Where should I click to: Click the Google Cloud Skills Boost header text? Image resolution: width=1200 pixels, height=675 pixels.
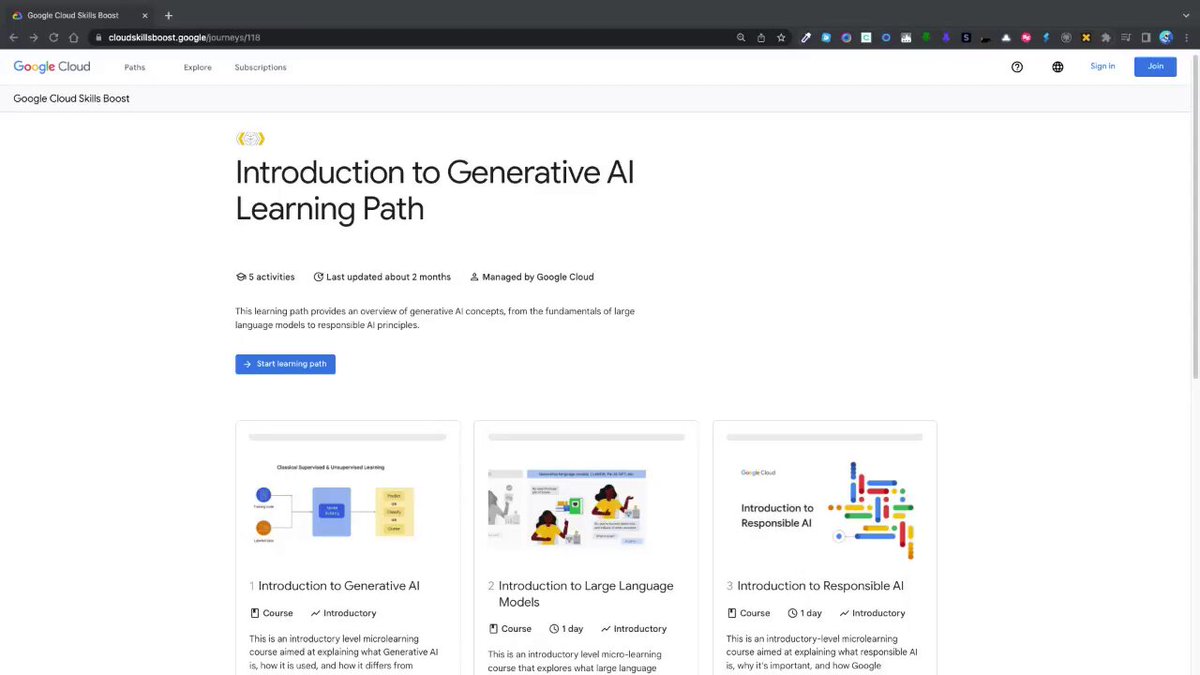pos(71,98)
